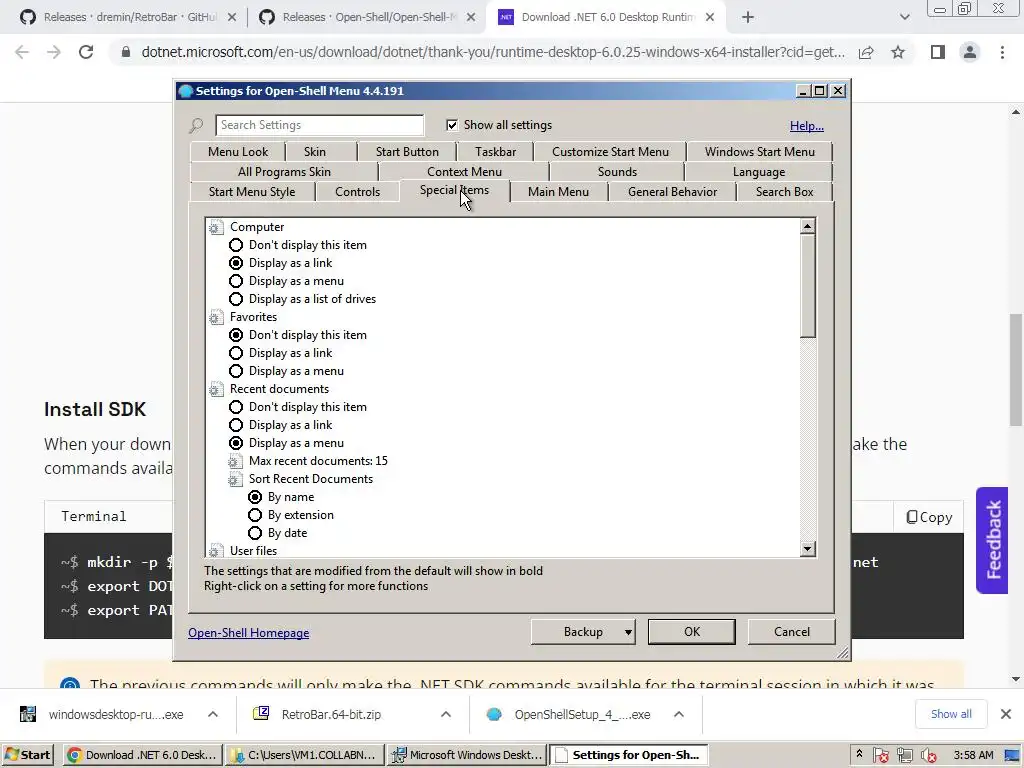Open a new Chrome tab
This screenshot has width=1024, height=768.
click(748, 17)
